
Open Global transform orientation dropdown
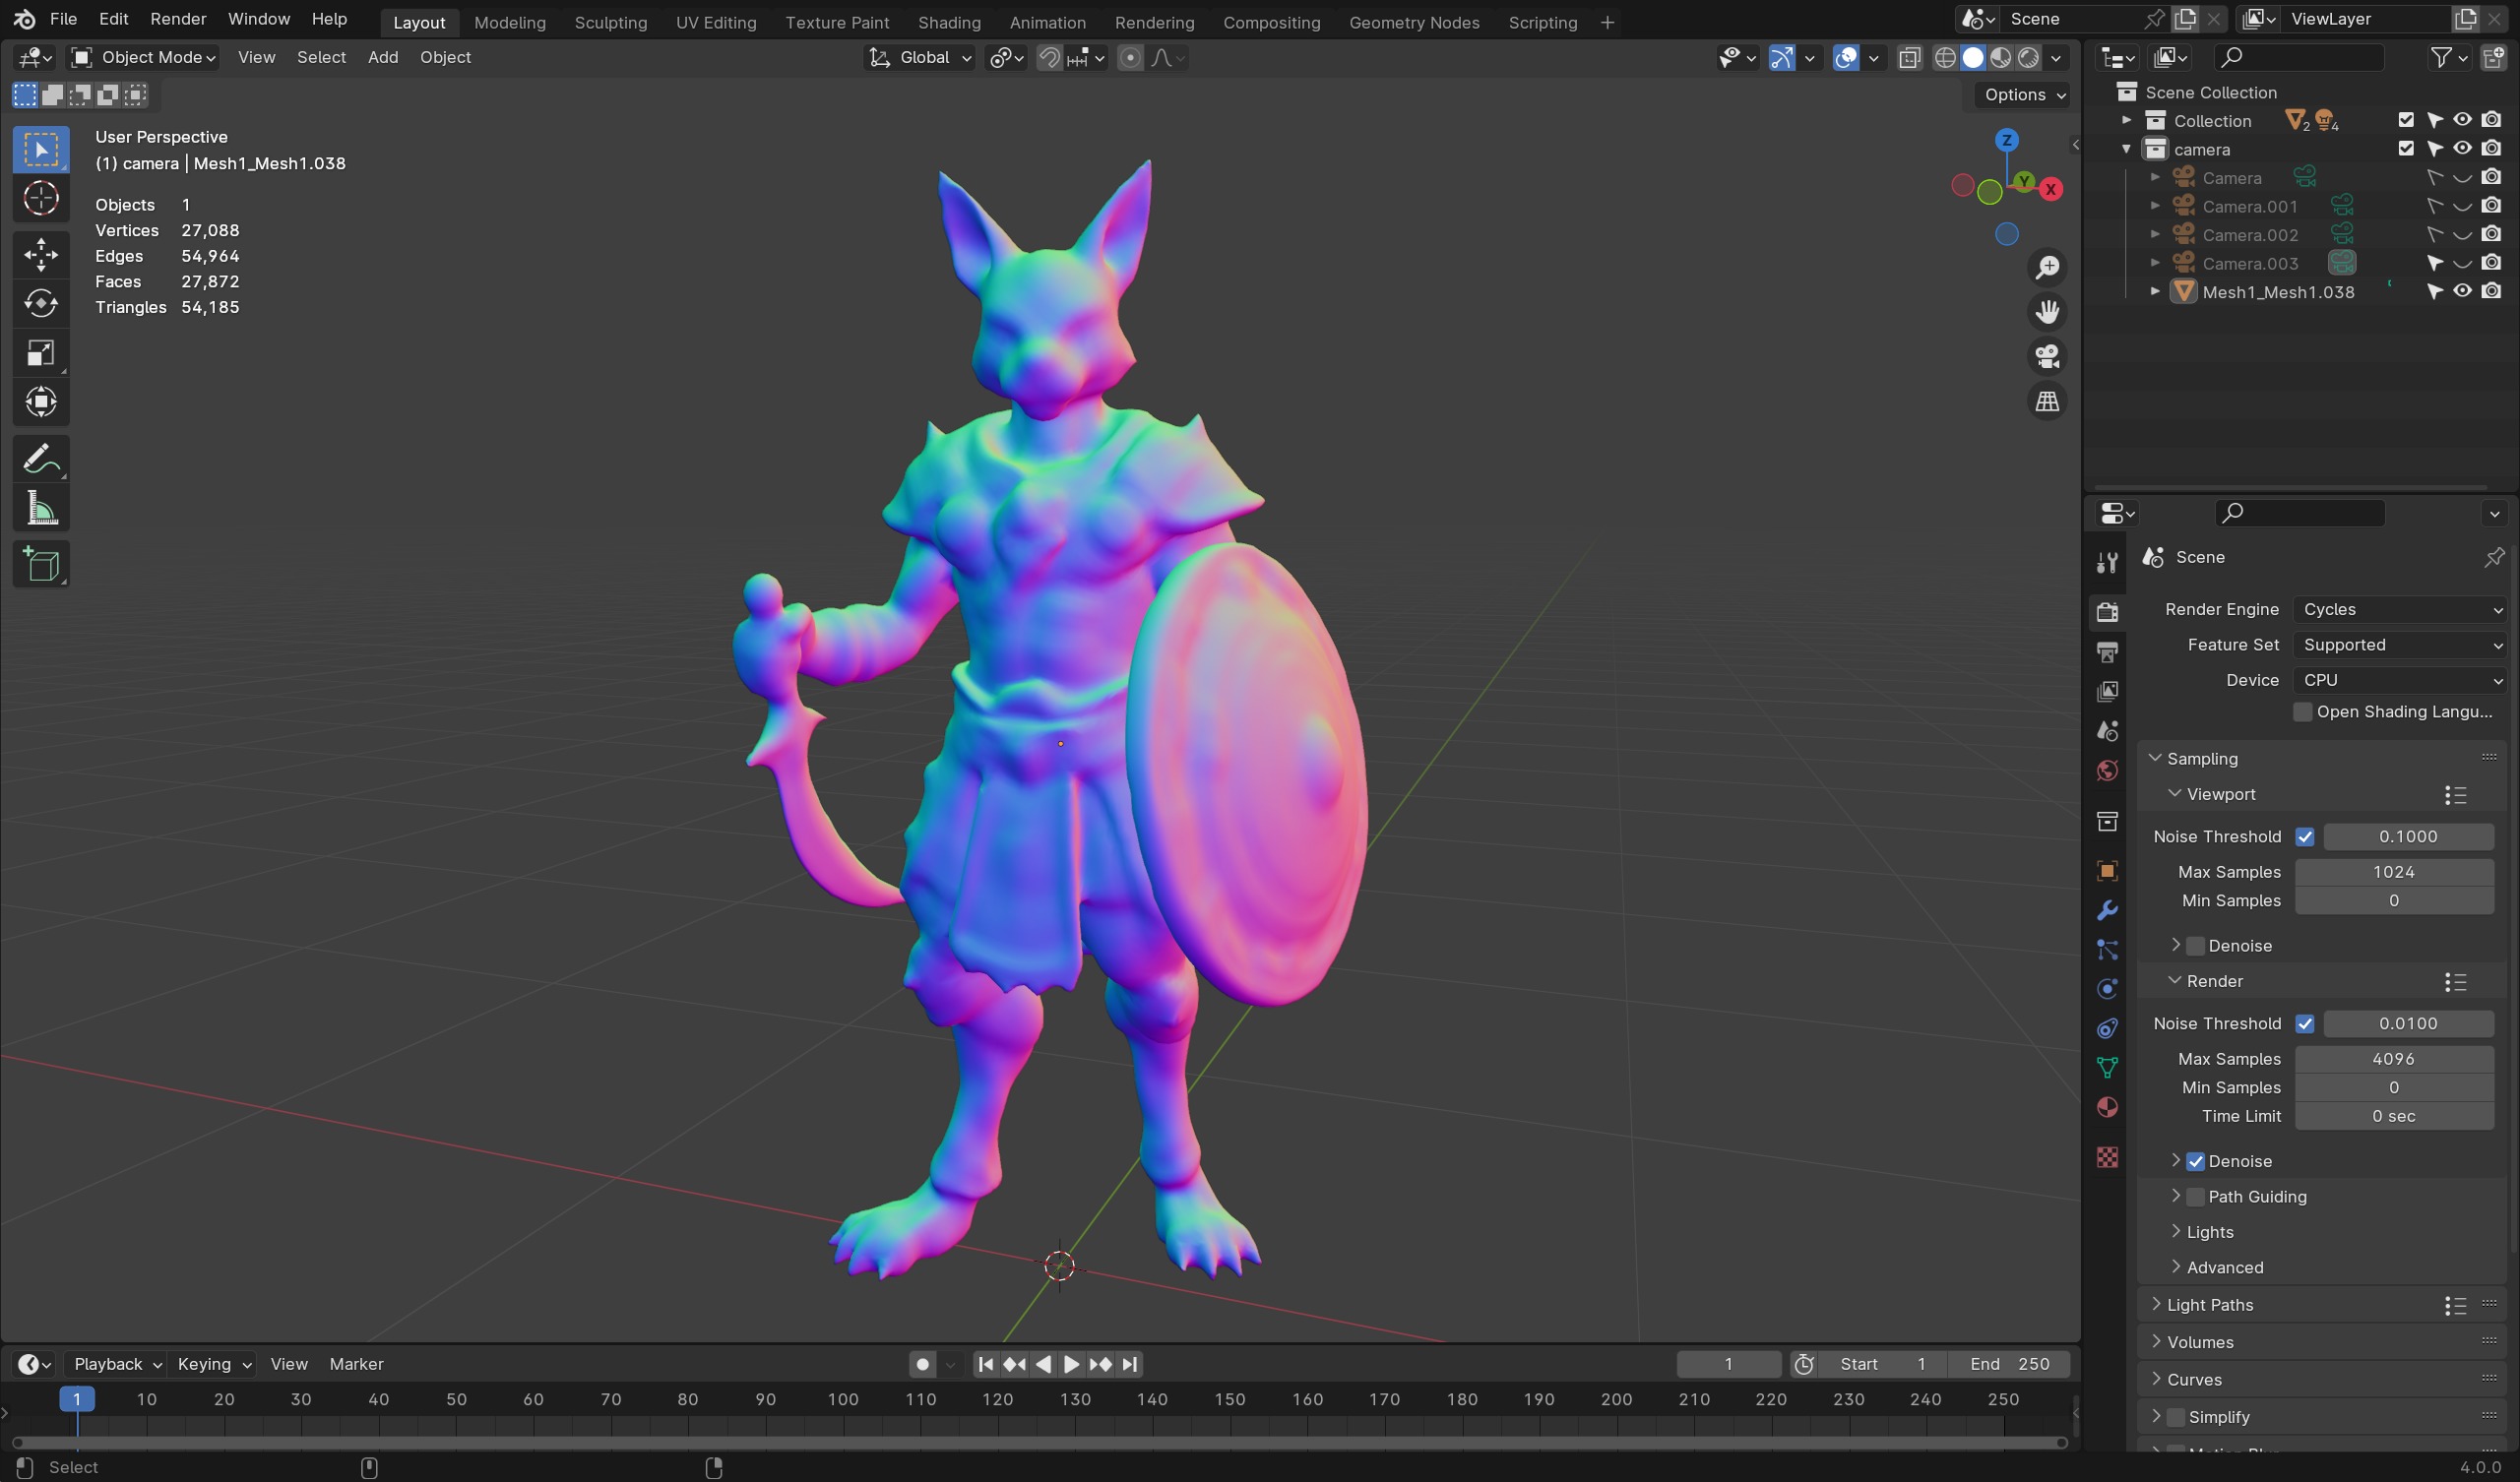tap(919, 58)
